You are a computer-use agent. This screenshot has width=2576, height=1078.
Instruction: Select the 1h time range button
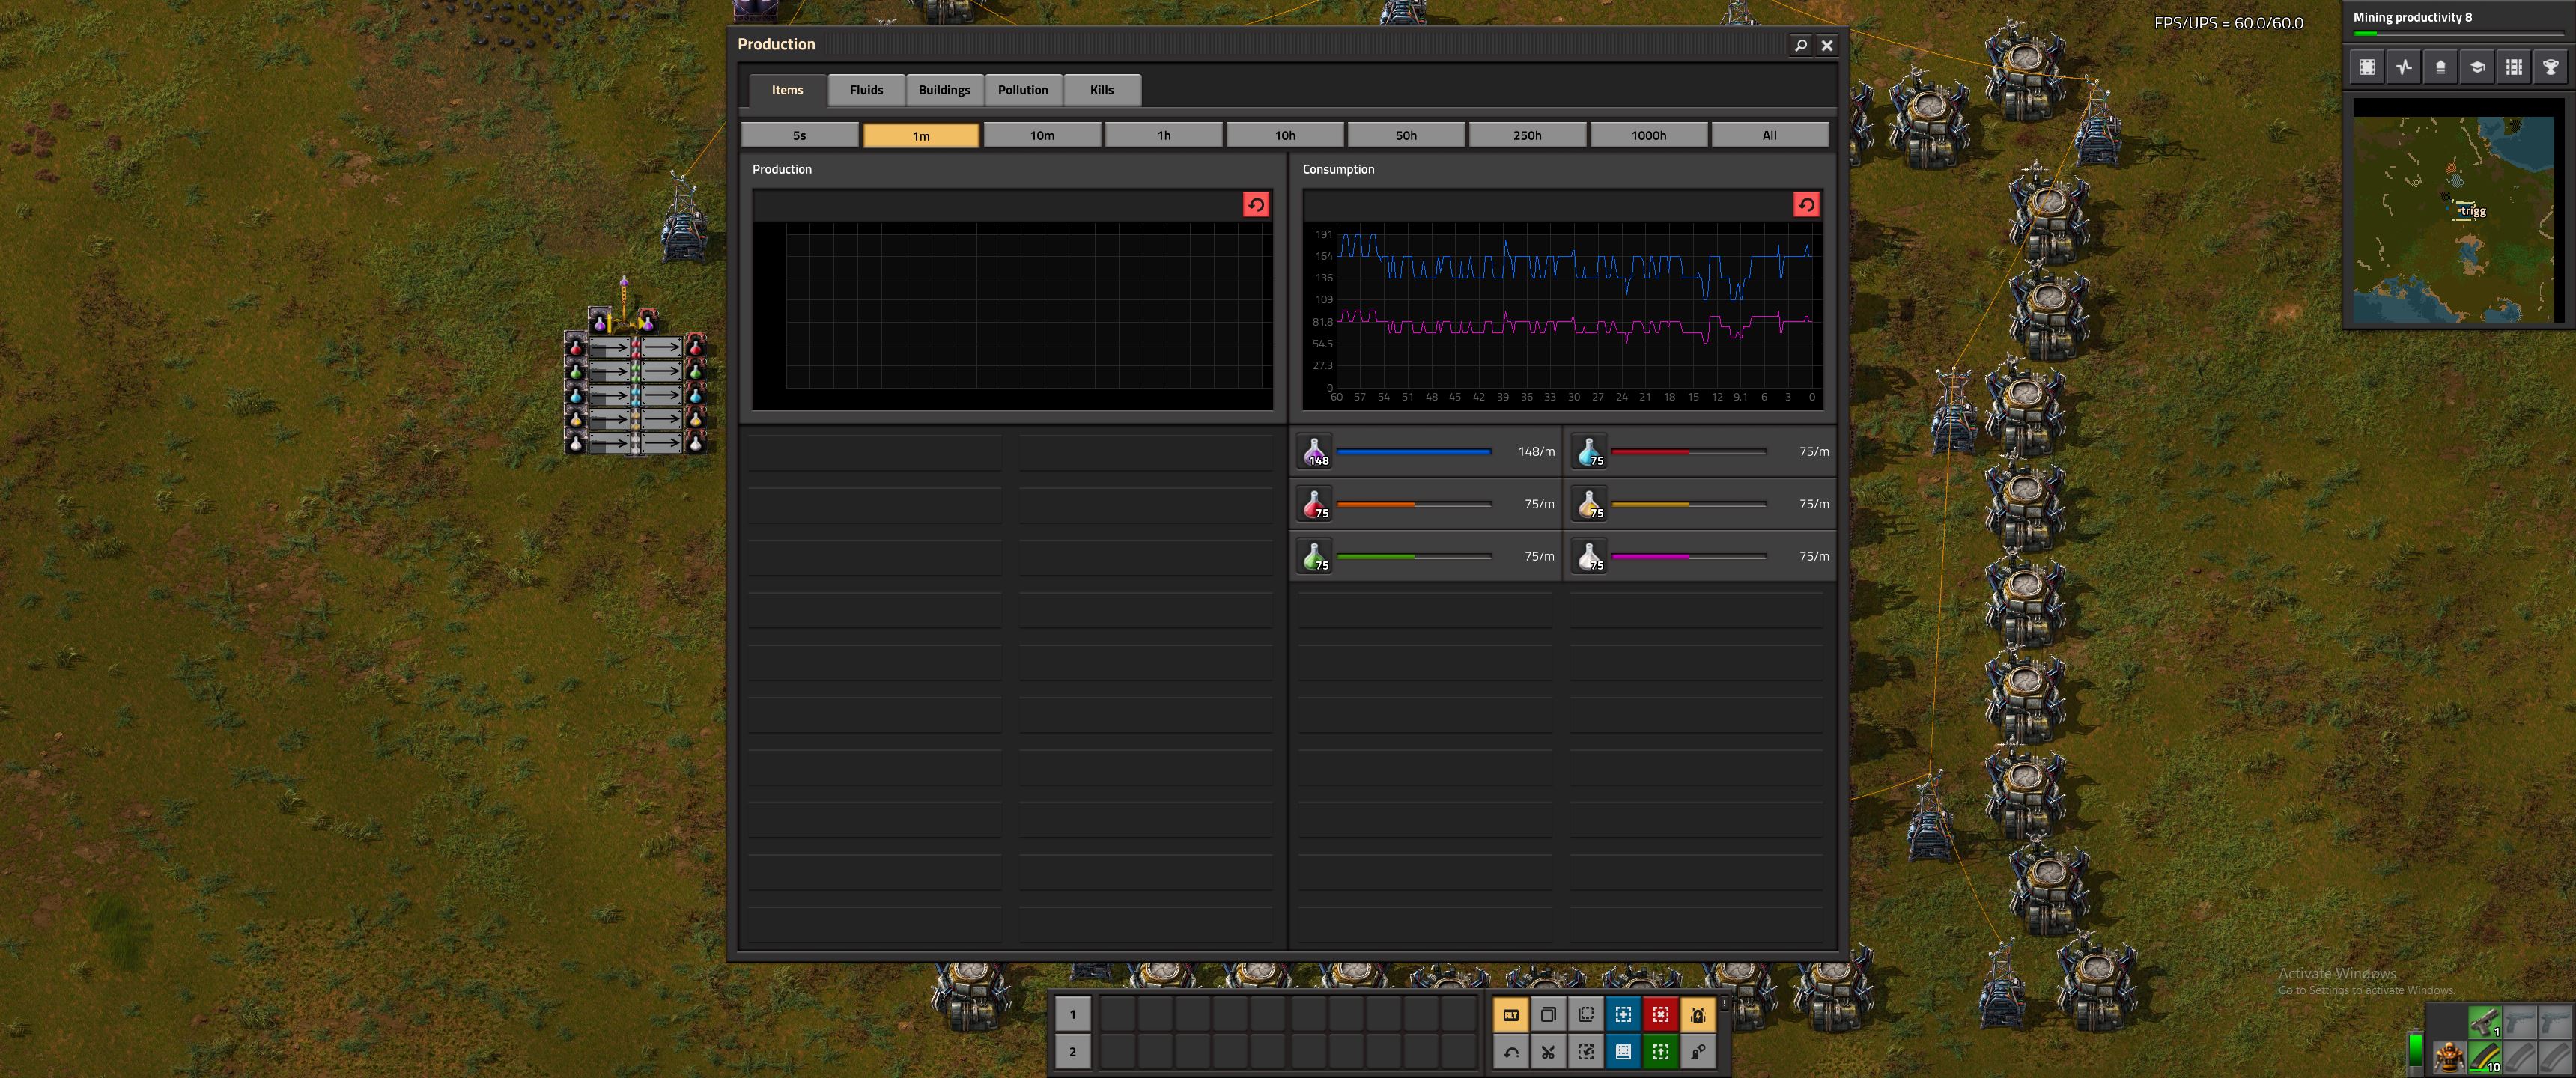tap(1163, 135)
